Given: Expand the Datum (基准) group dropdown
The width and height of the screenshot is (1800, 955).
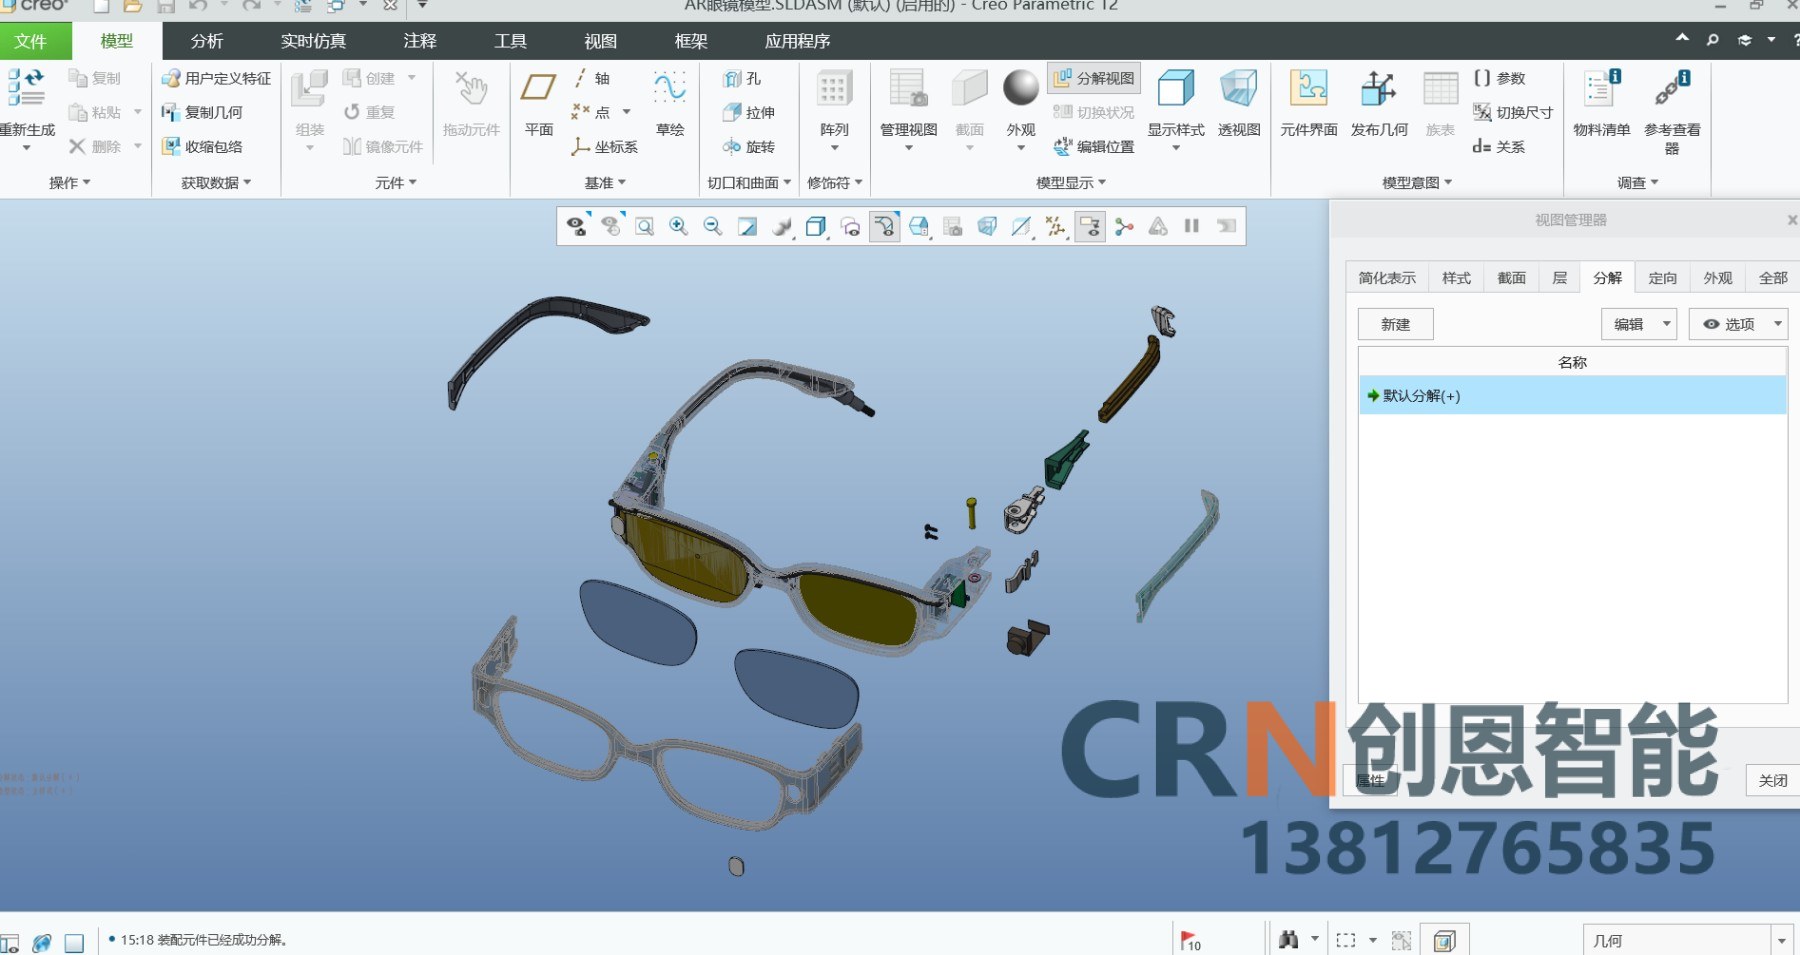Looking at the screenshot, I should (605, 183).
